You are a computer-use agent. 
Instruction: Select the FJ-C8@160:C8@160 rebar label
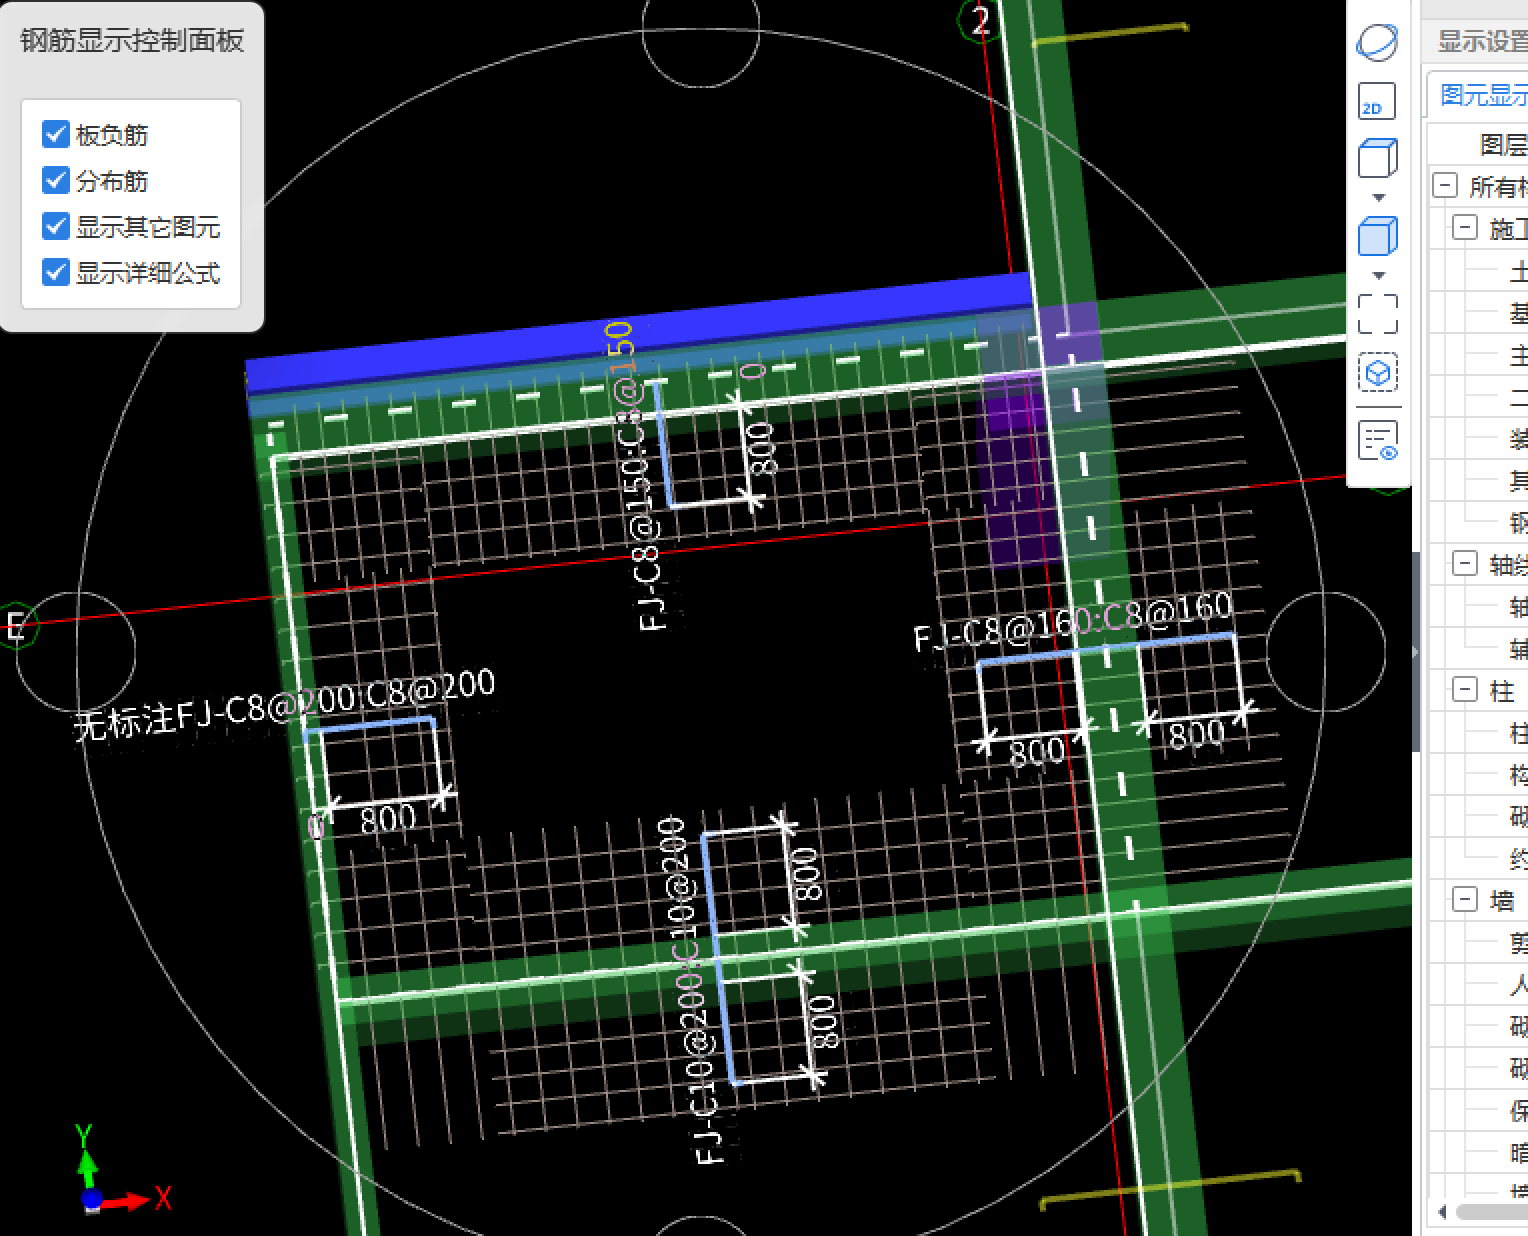tap(1073, 622)
